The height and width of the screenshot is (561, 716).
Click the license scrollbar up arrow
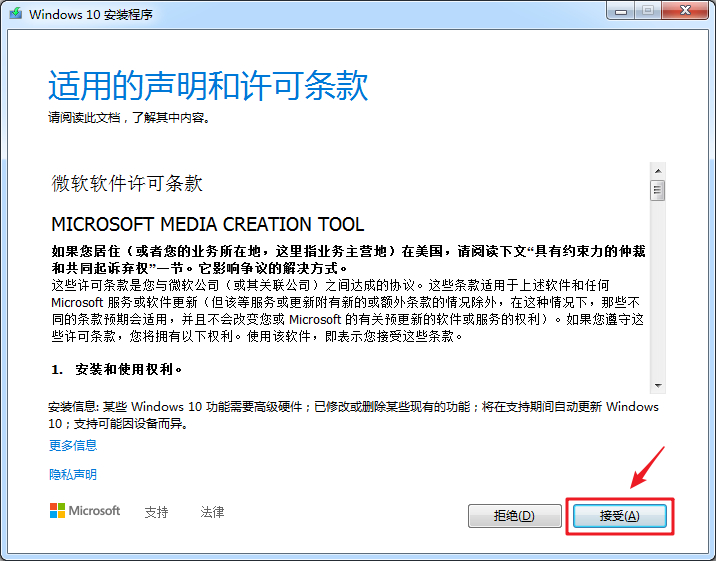click(658, 171)
